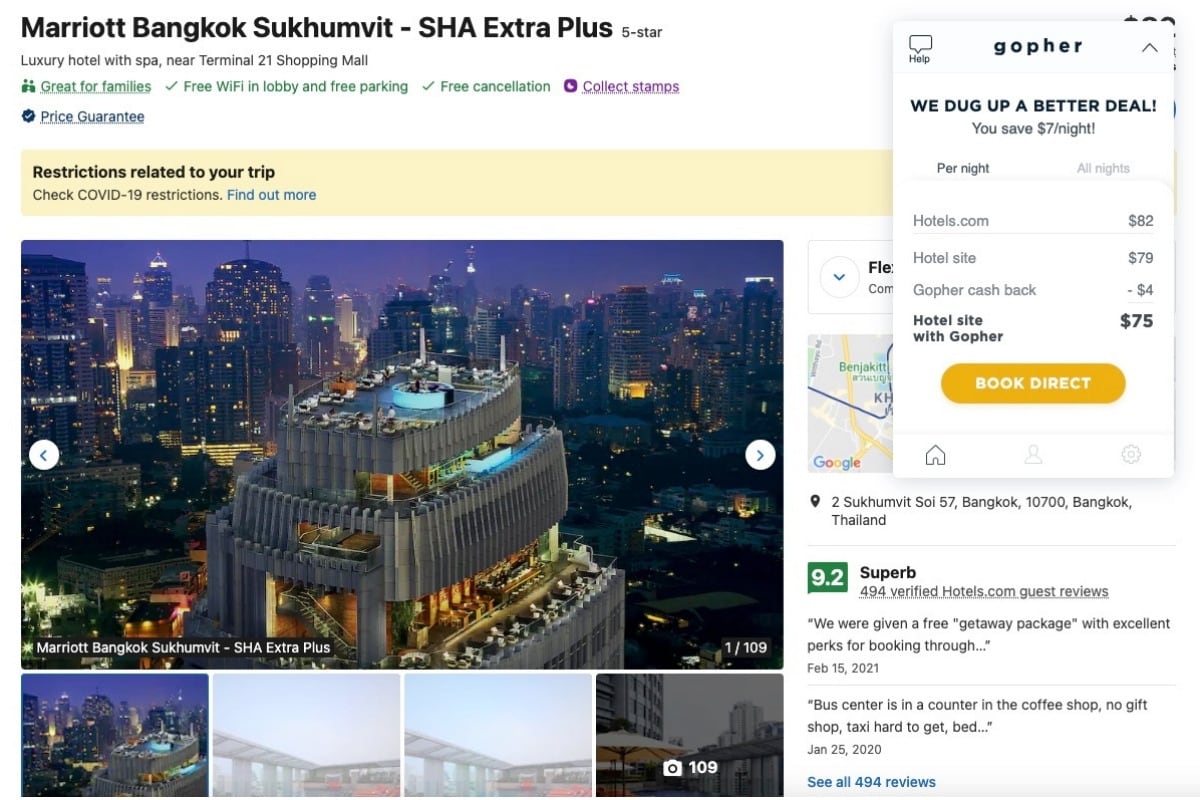This screenshot has width=1200, height=800.
Task: Advance to the next hotel photo arrow
Action: (x=760, y=454)
